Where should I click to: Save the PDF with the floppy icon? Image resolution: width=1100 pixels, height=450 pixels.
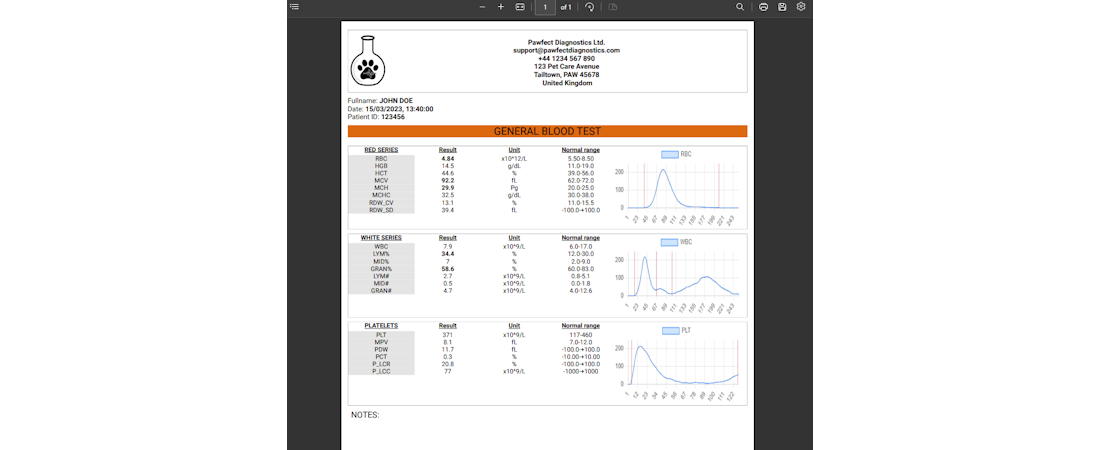[782, 7]
